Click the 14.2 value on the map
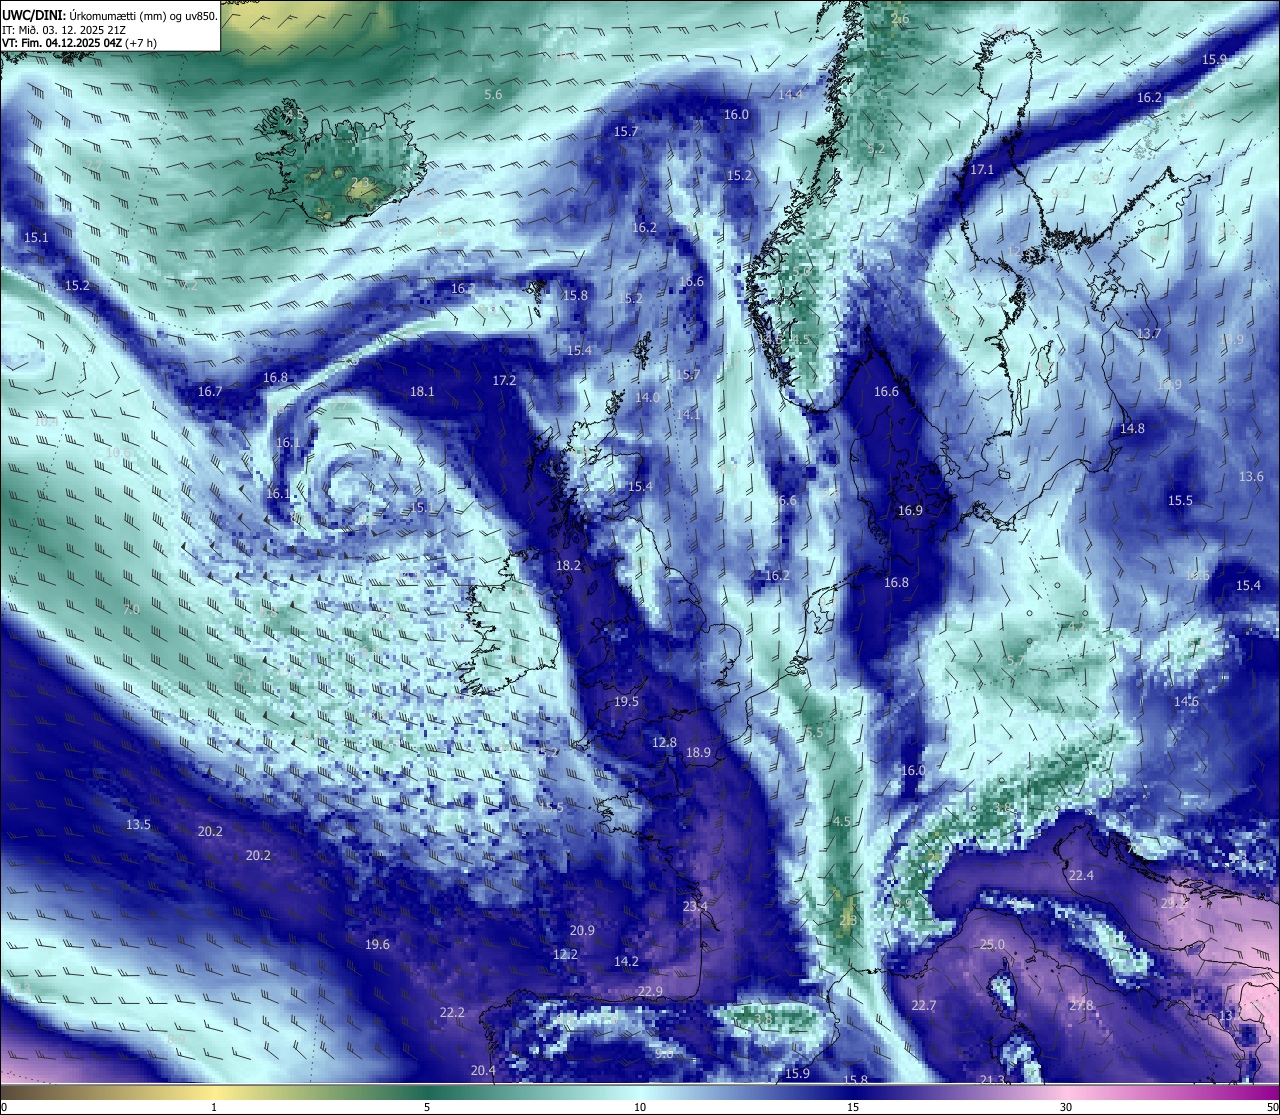Screen dimensions: 1280x1115 click(626, 962)
